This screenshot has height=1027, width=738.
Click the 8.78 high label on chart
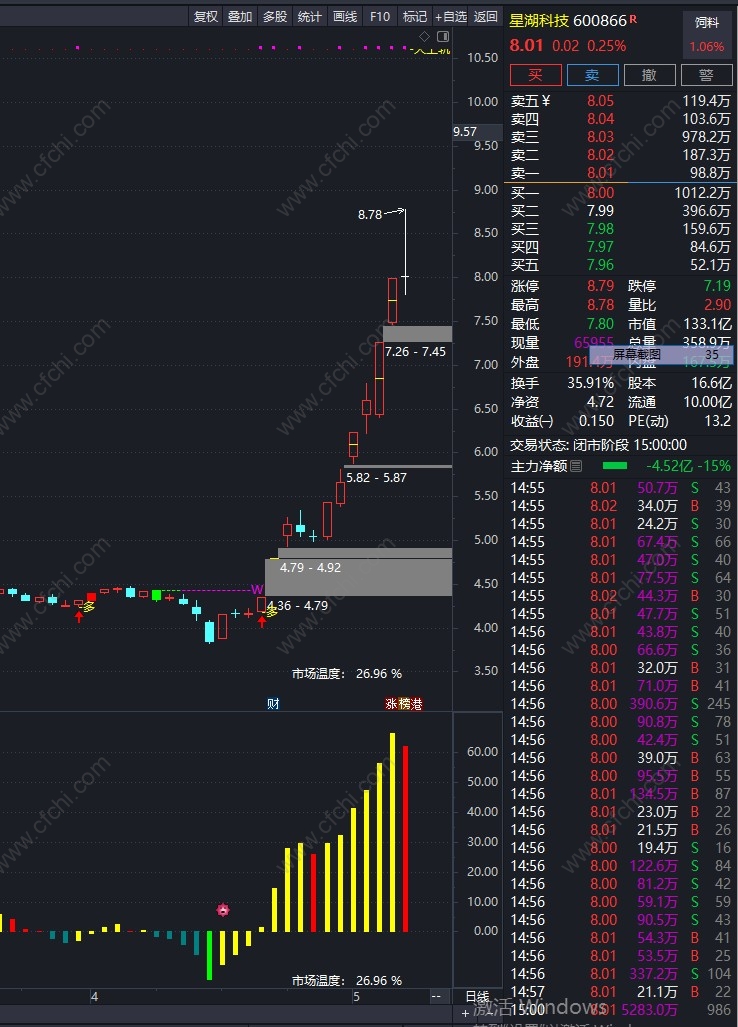[370, 214]
